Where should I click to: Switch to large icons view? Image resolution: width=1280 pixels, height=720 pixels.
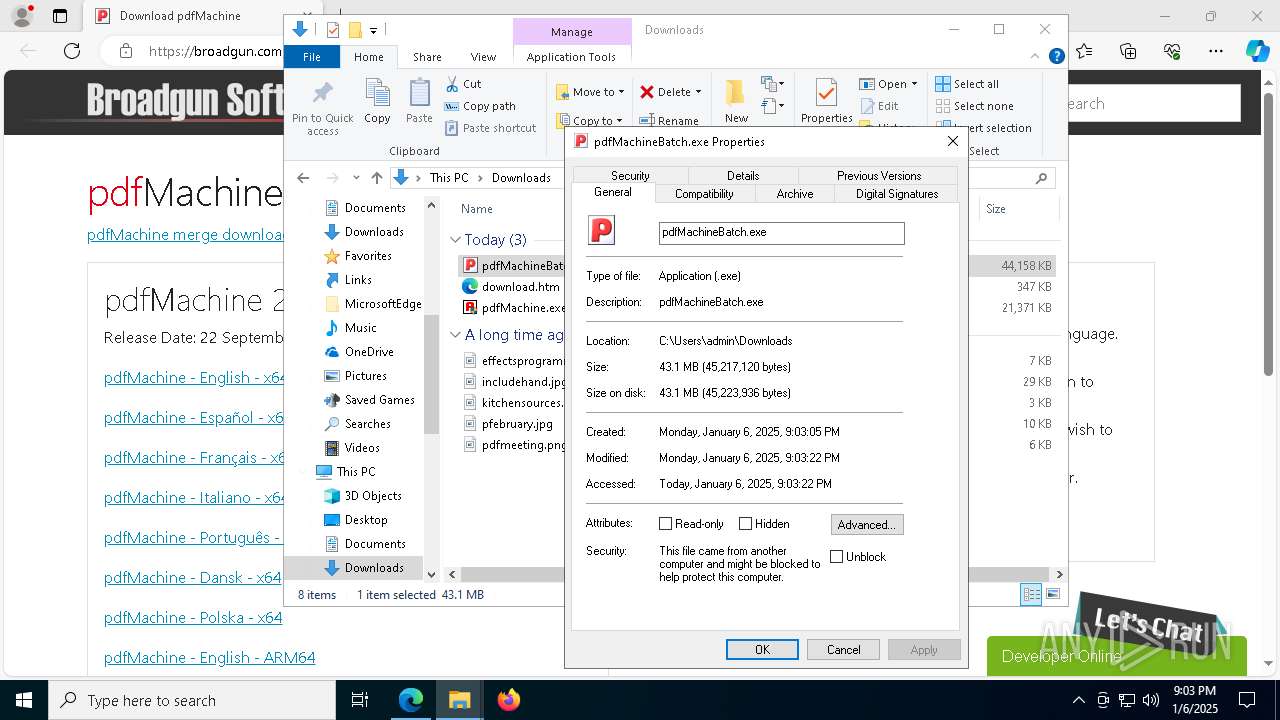point(1052,594)
